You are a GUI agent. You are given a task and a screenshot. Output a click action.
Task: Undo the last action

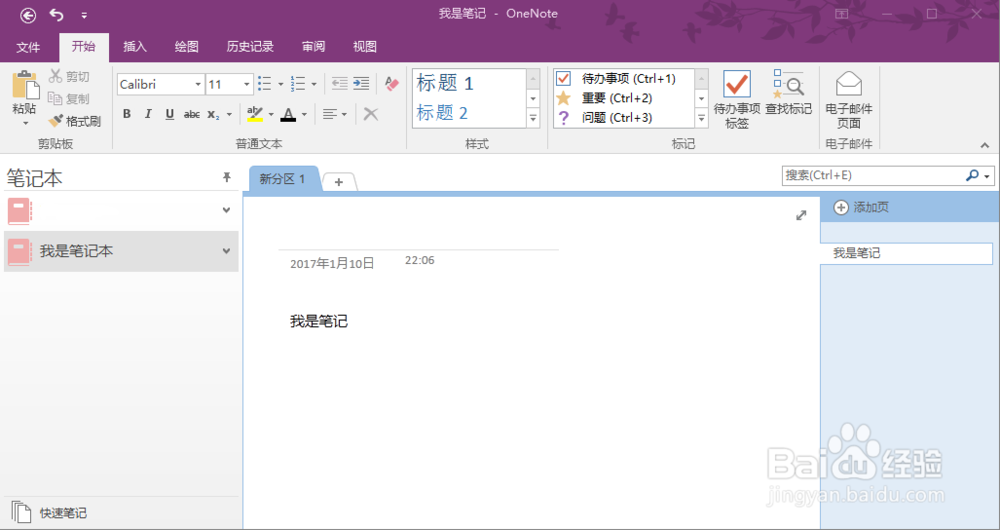pos(57,14)
